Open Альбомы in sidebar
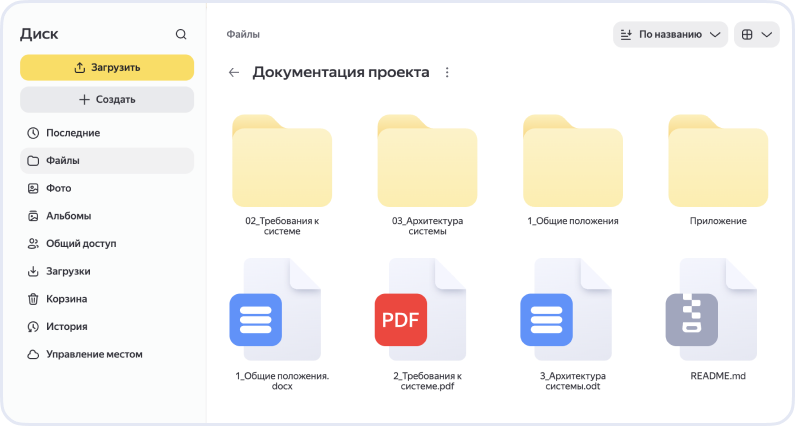This screenshot has height=426, width=795. tap(107, 216)
